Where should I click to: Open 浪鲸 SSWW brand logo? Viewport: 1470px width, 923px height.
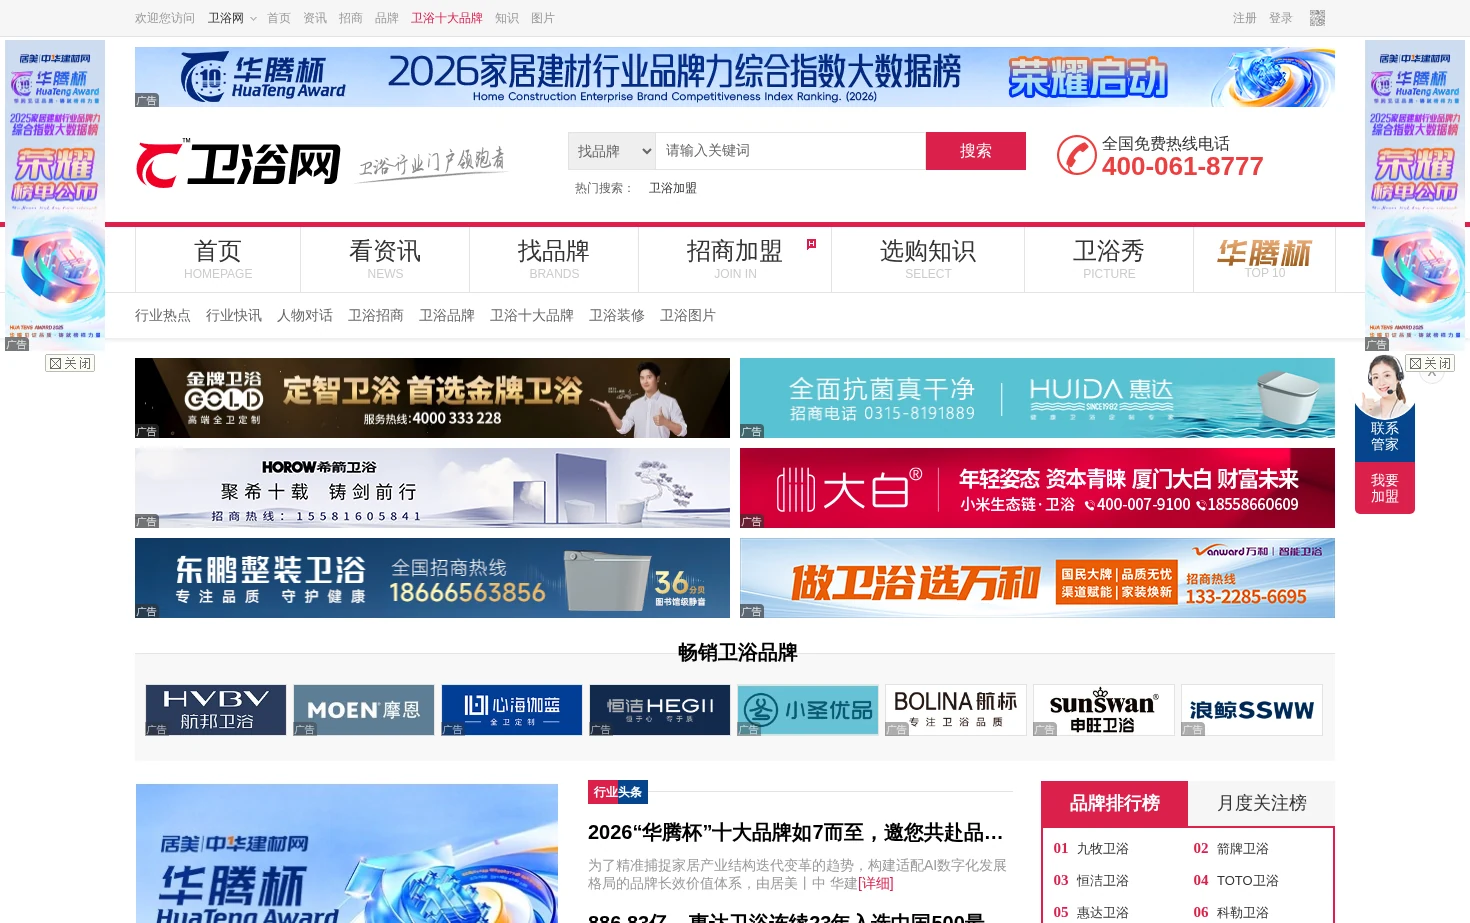tap(1252, 710)
